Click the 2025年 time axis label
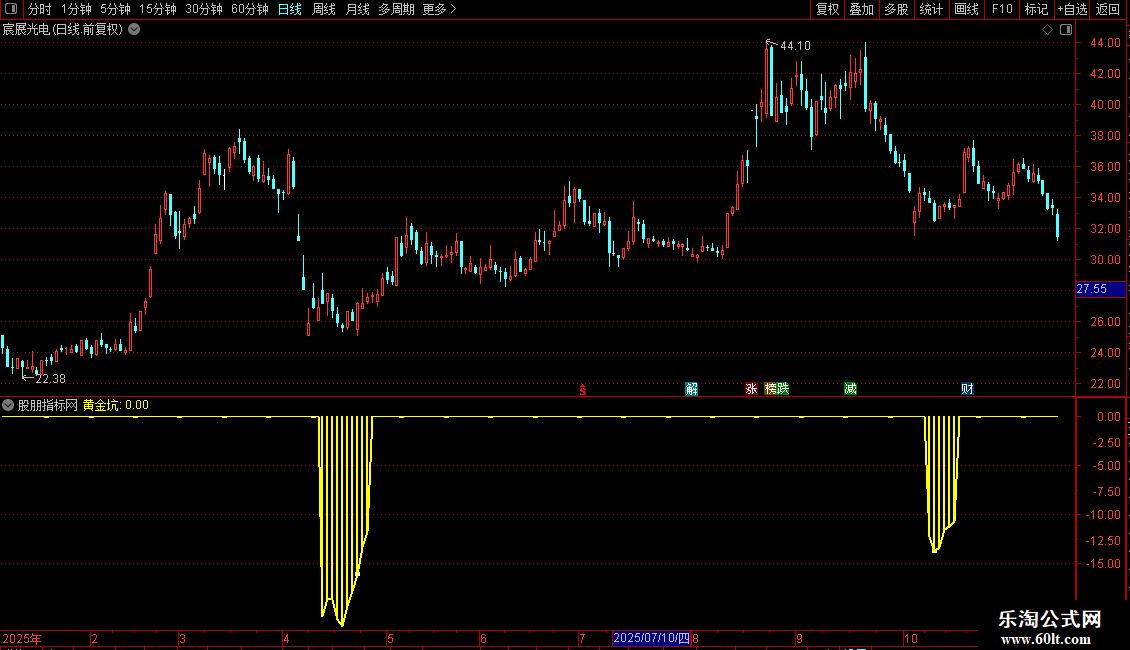This screenshot has width=1130, height=650. click(x=22, y=638)
